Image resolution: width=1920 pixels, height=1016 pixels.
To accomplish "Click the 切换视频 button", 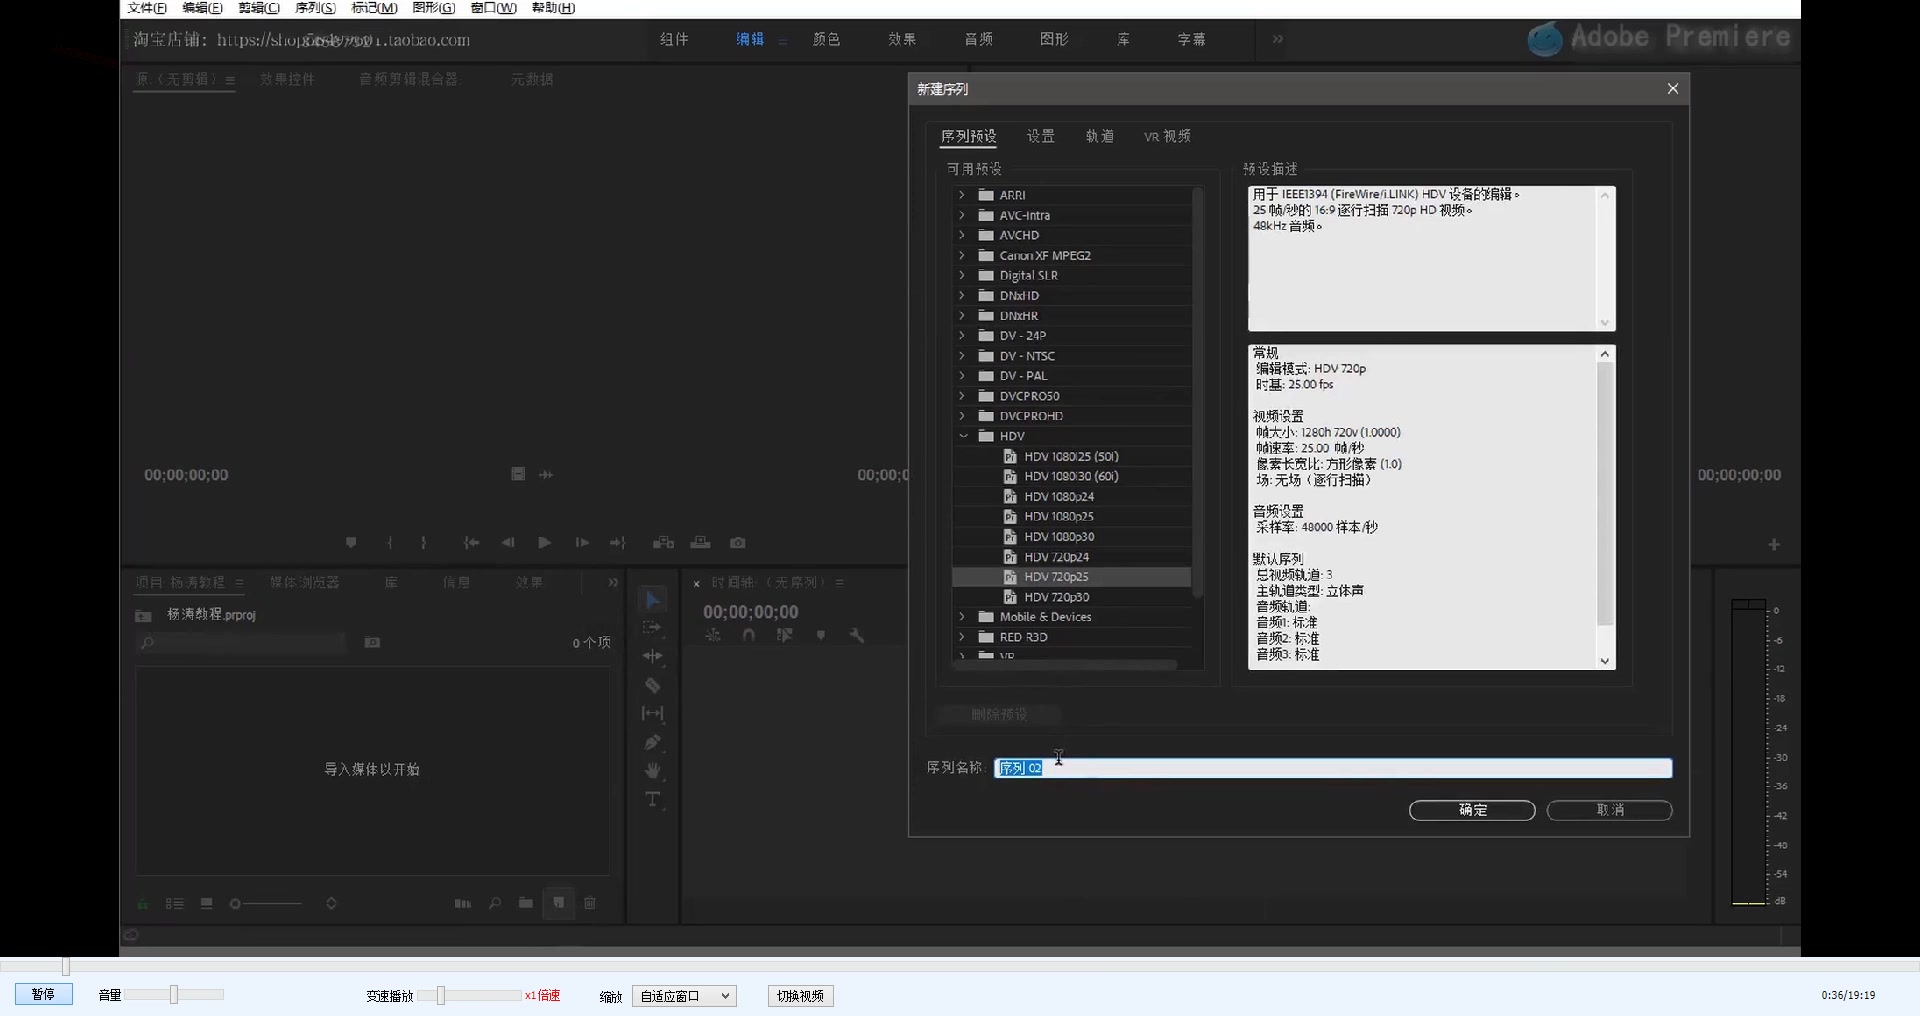I will coord(800,996).
